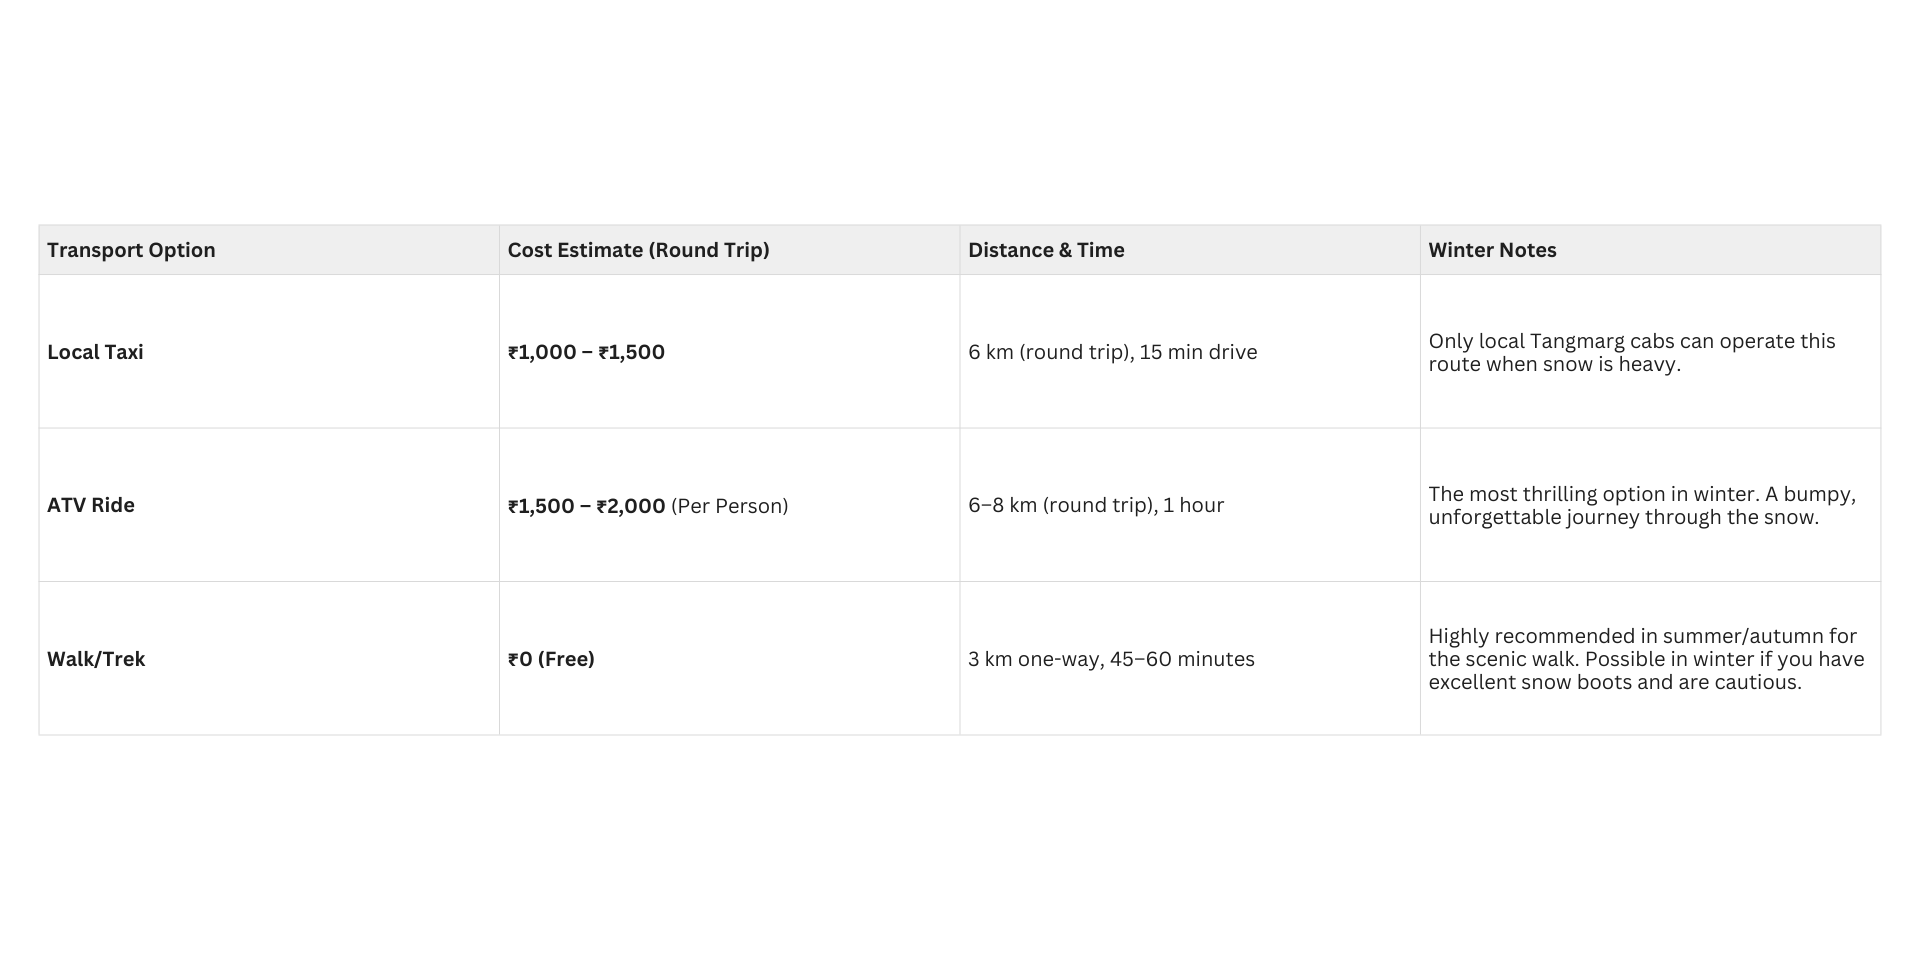The height and width of the screenshot is (960, 1920).
Task: Click the text 'excellent snow boots and are cautious'
Action: [x=1614, y=682]
